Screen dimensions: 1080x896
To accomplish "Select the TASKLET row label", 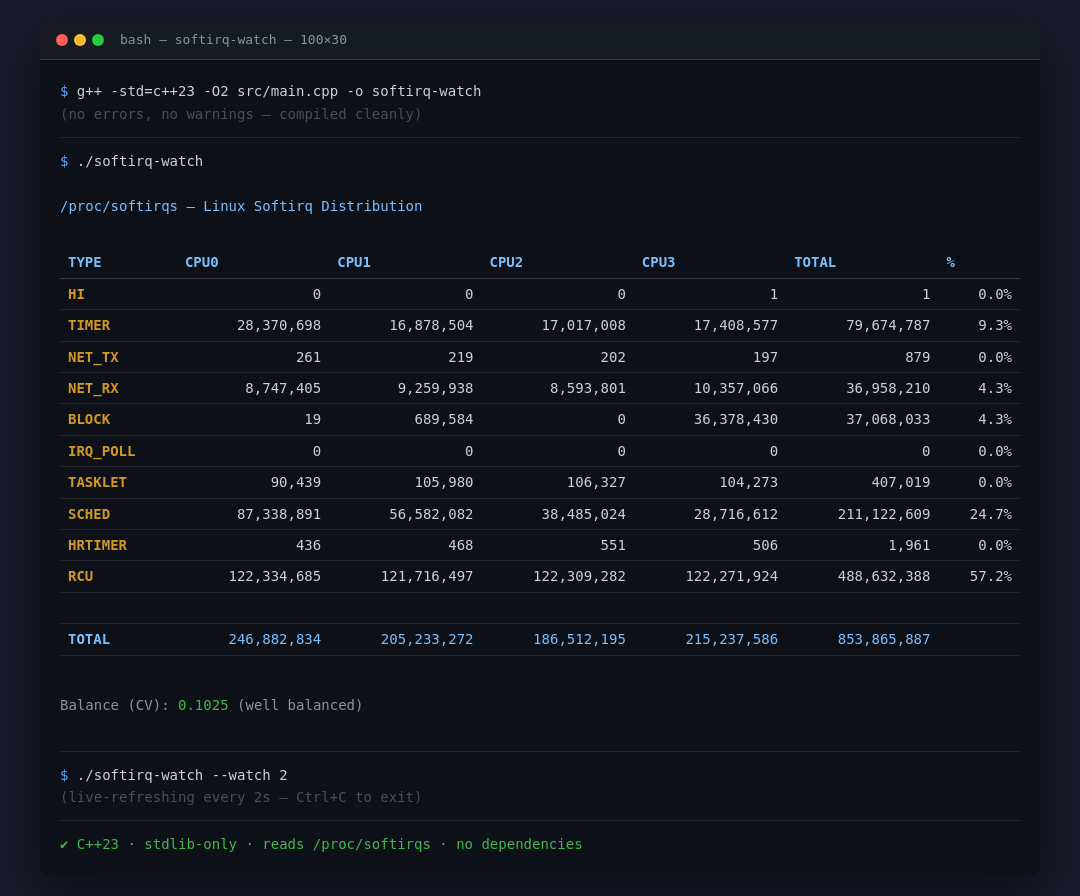I will pyautogui.click(x=97, y=482).
